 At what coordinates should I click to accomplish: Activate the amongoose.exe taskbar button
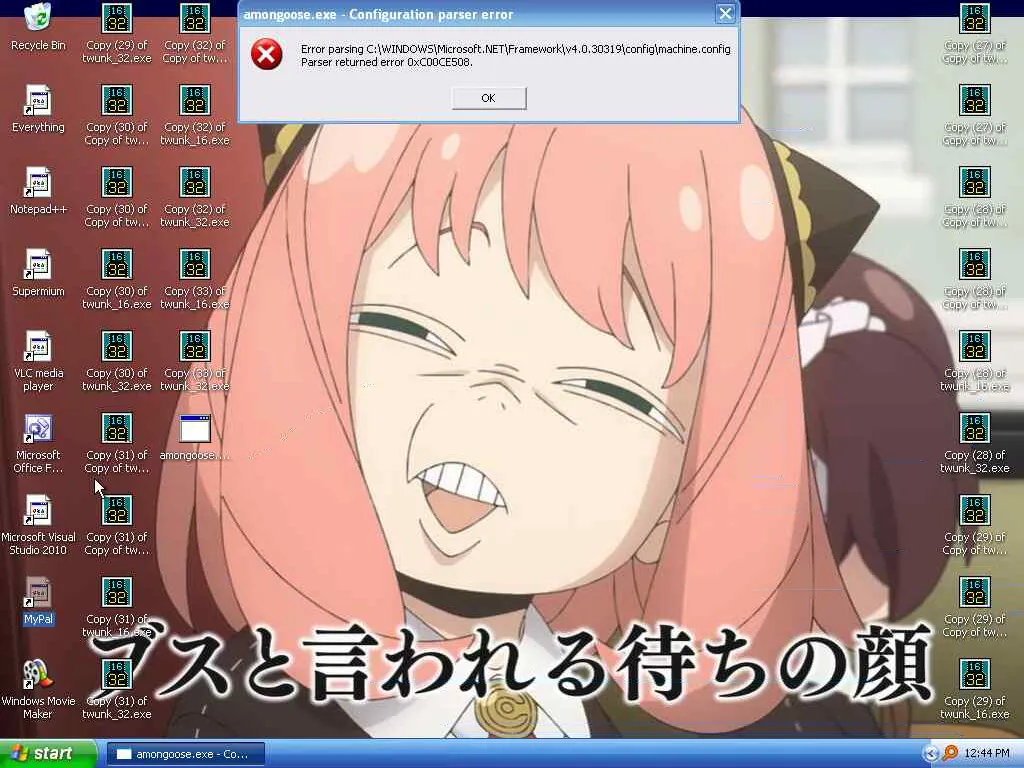point(185,754)
